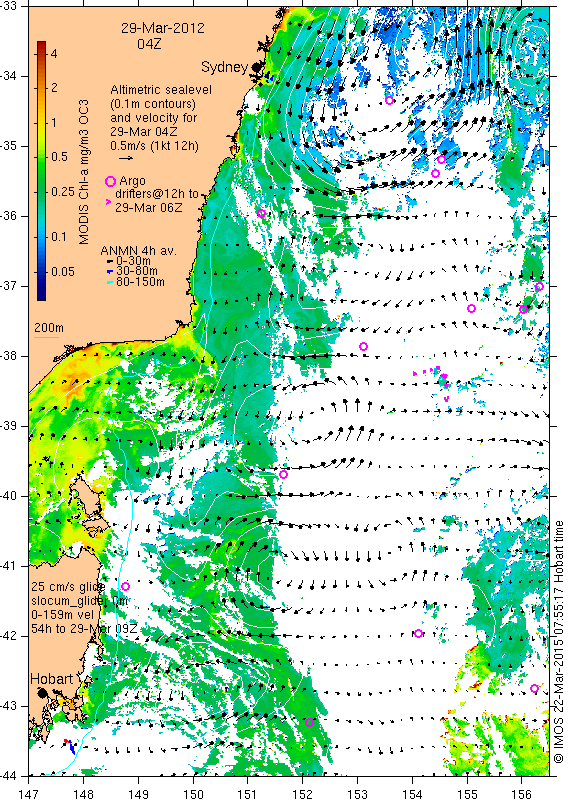Click the latitude axis label '-44'

[x=10, y=776]
